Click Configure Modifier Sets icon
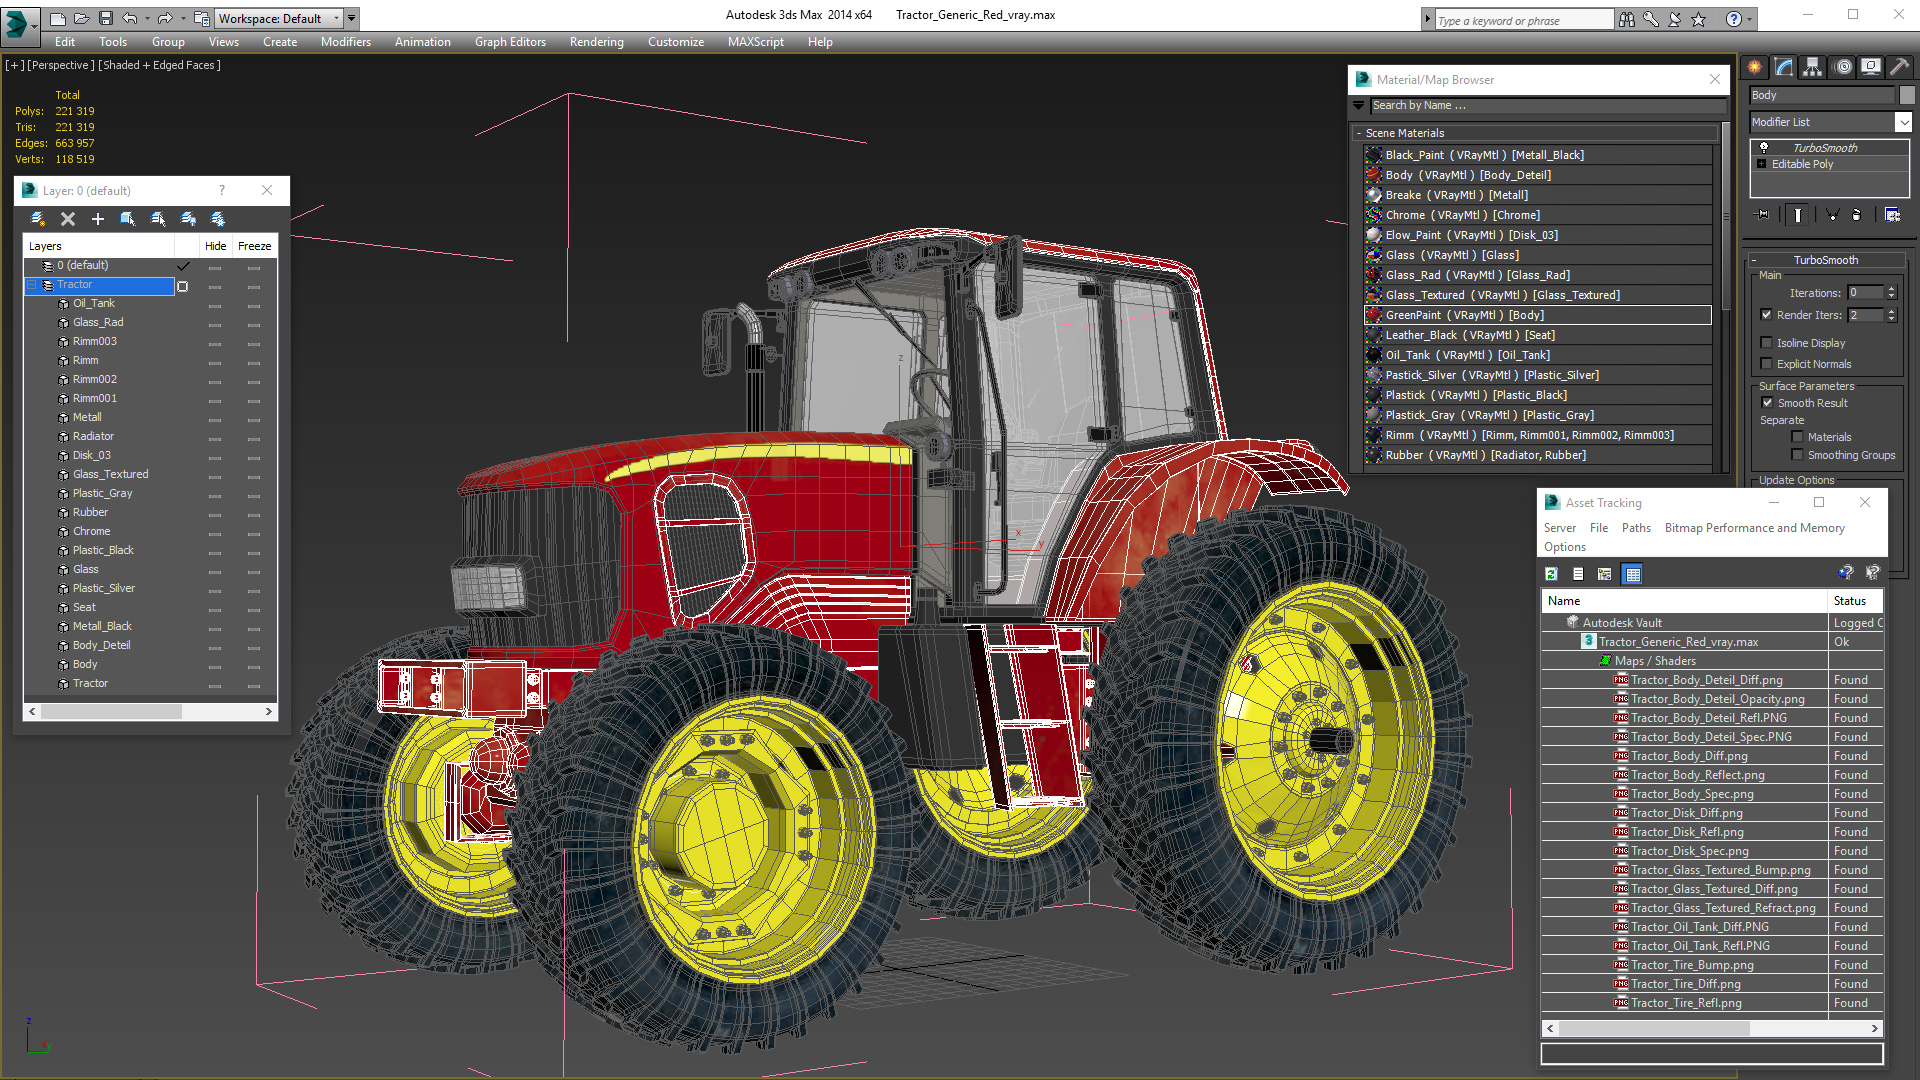Screen dimensions: 1920x1080 [x=1892, y=214]
